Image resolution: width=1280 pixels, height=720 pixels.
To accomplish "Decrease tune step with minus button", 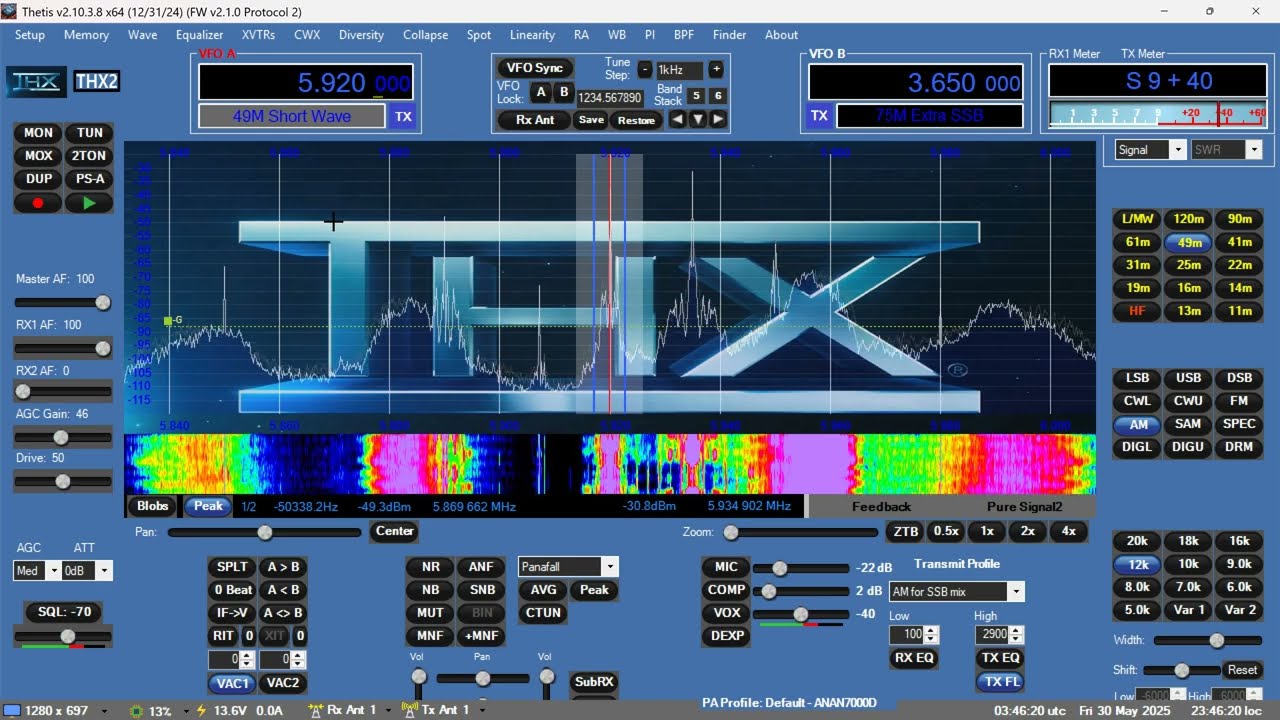I will [644, 70].
